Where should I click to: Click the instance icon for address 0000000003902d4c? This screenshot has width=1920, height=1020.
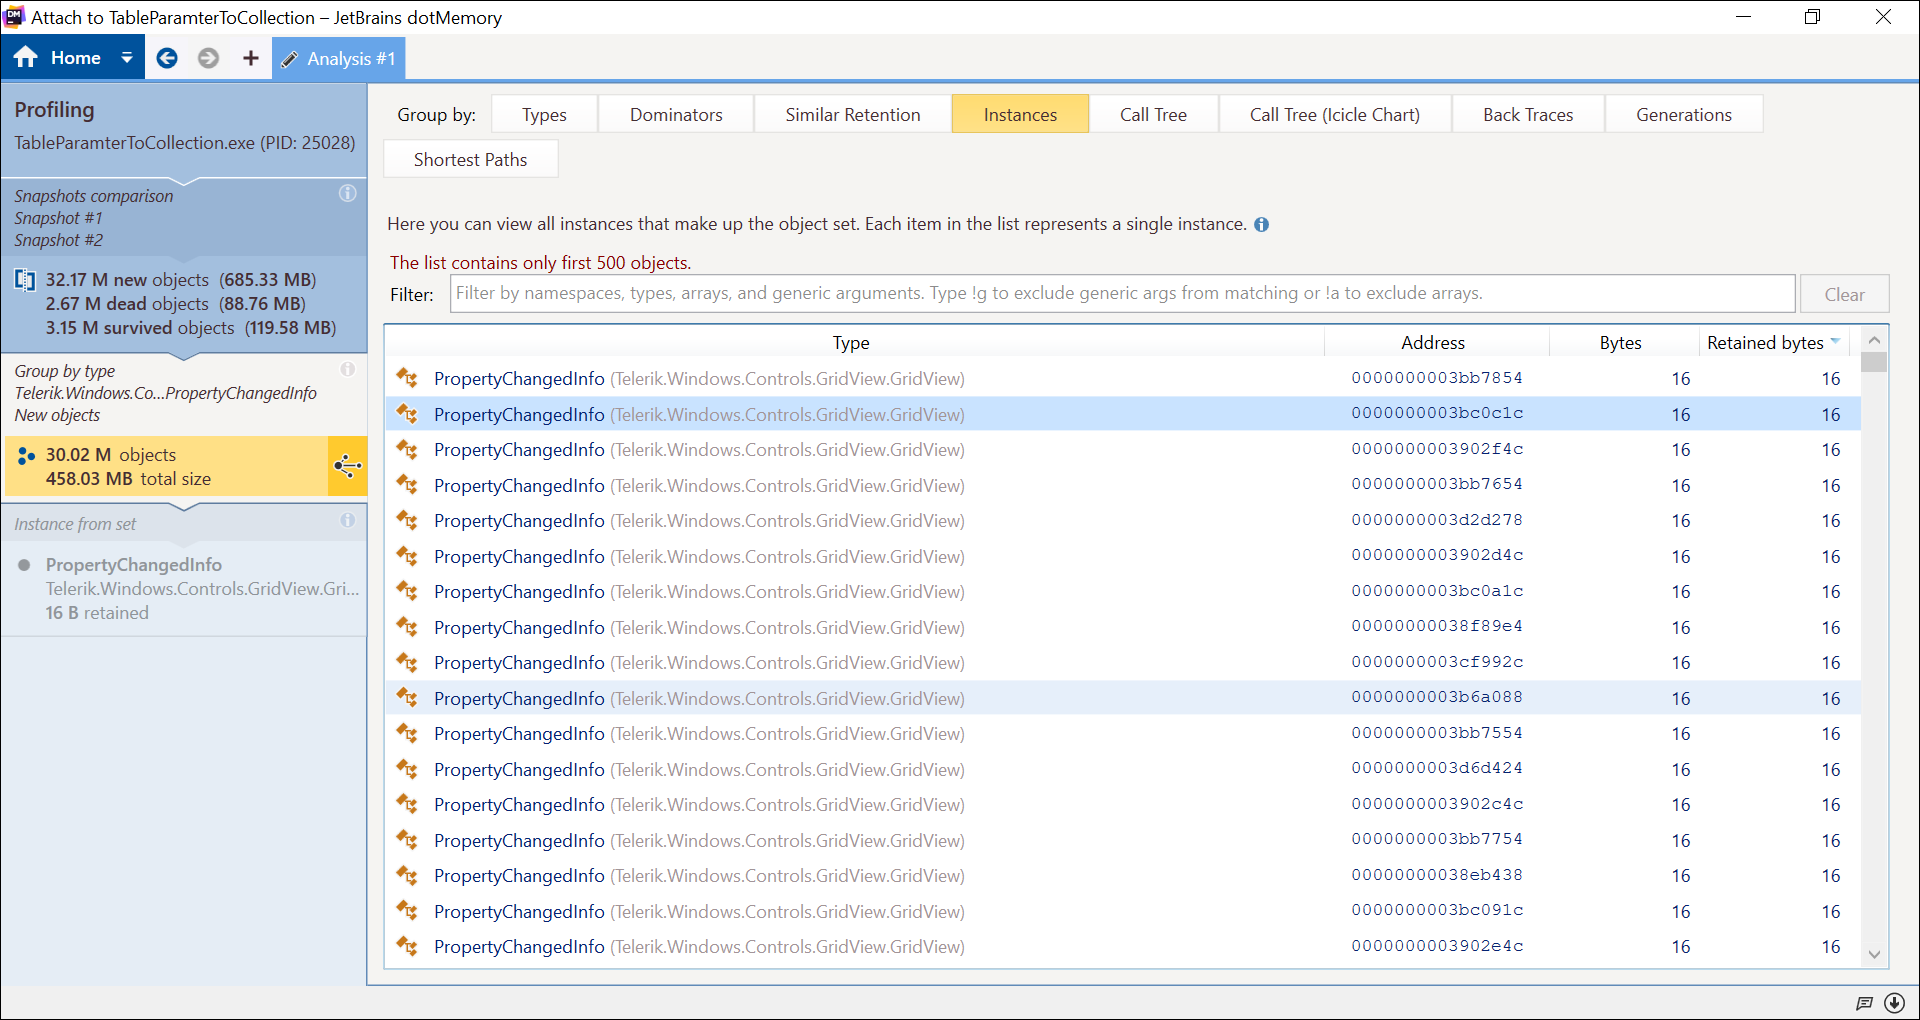click(x=407, y=556)
